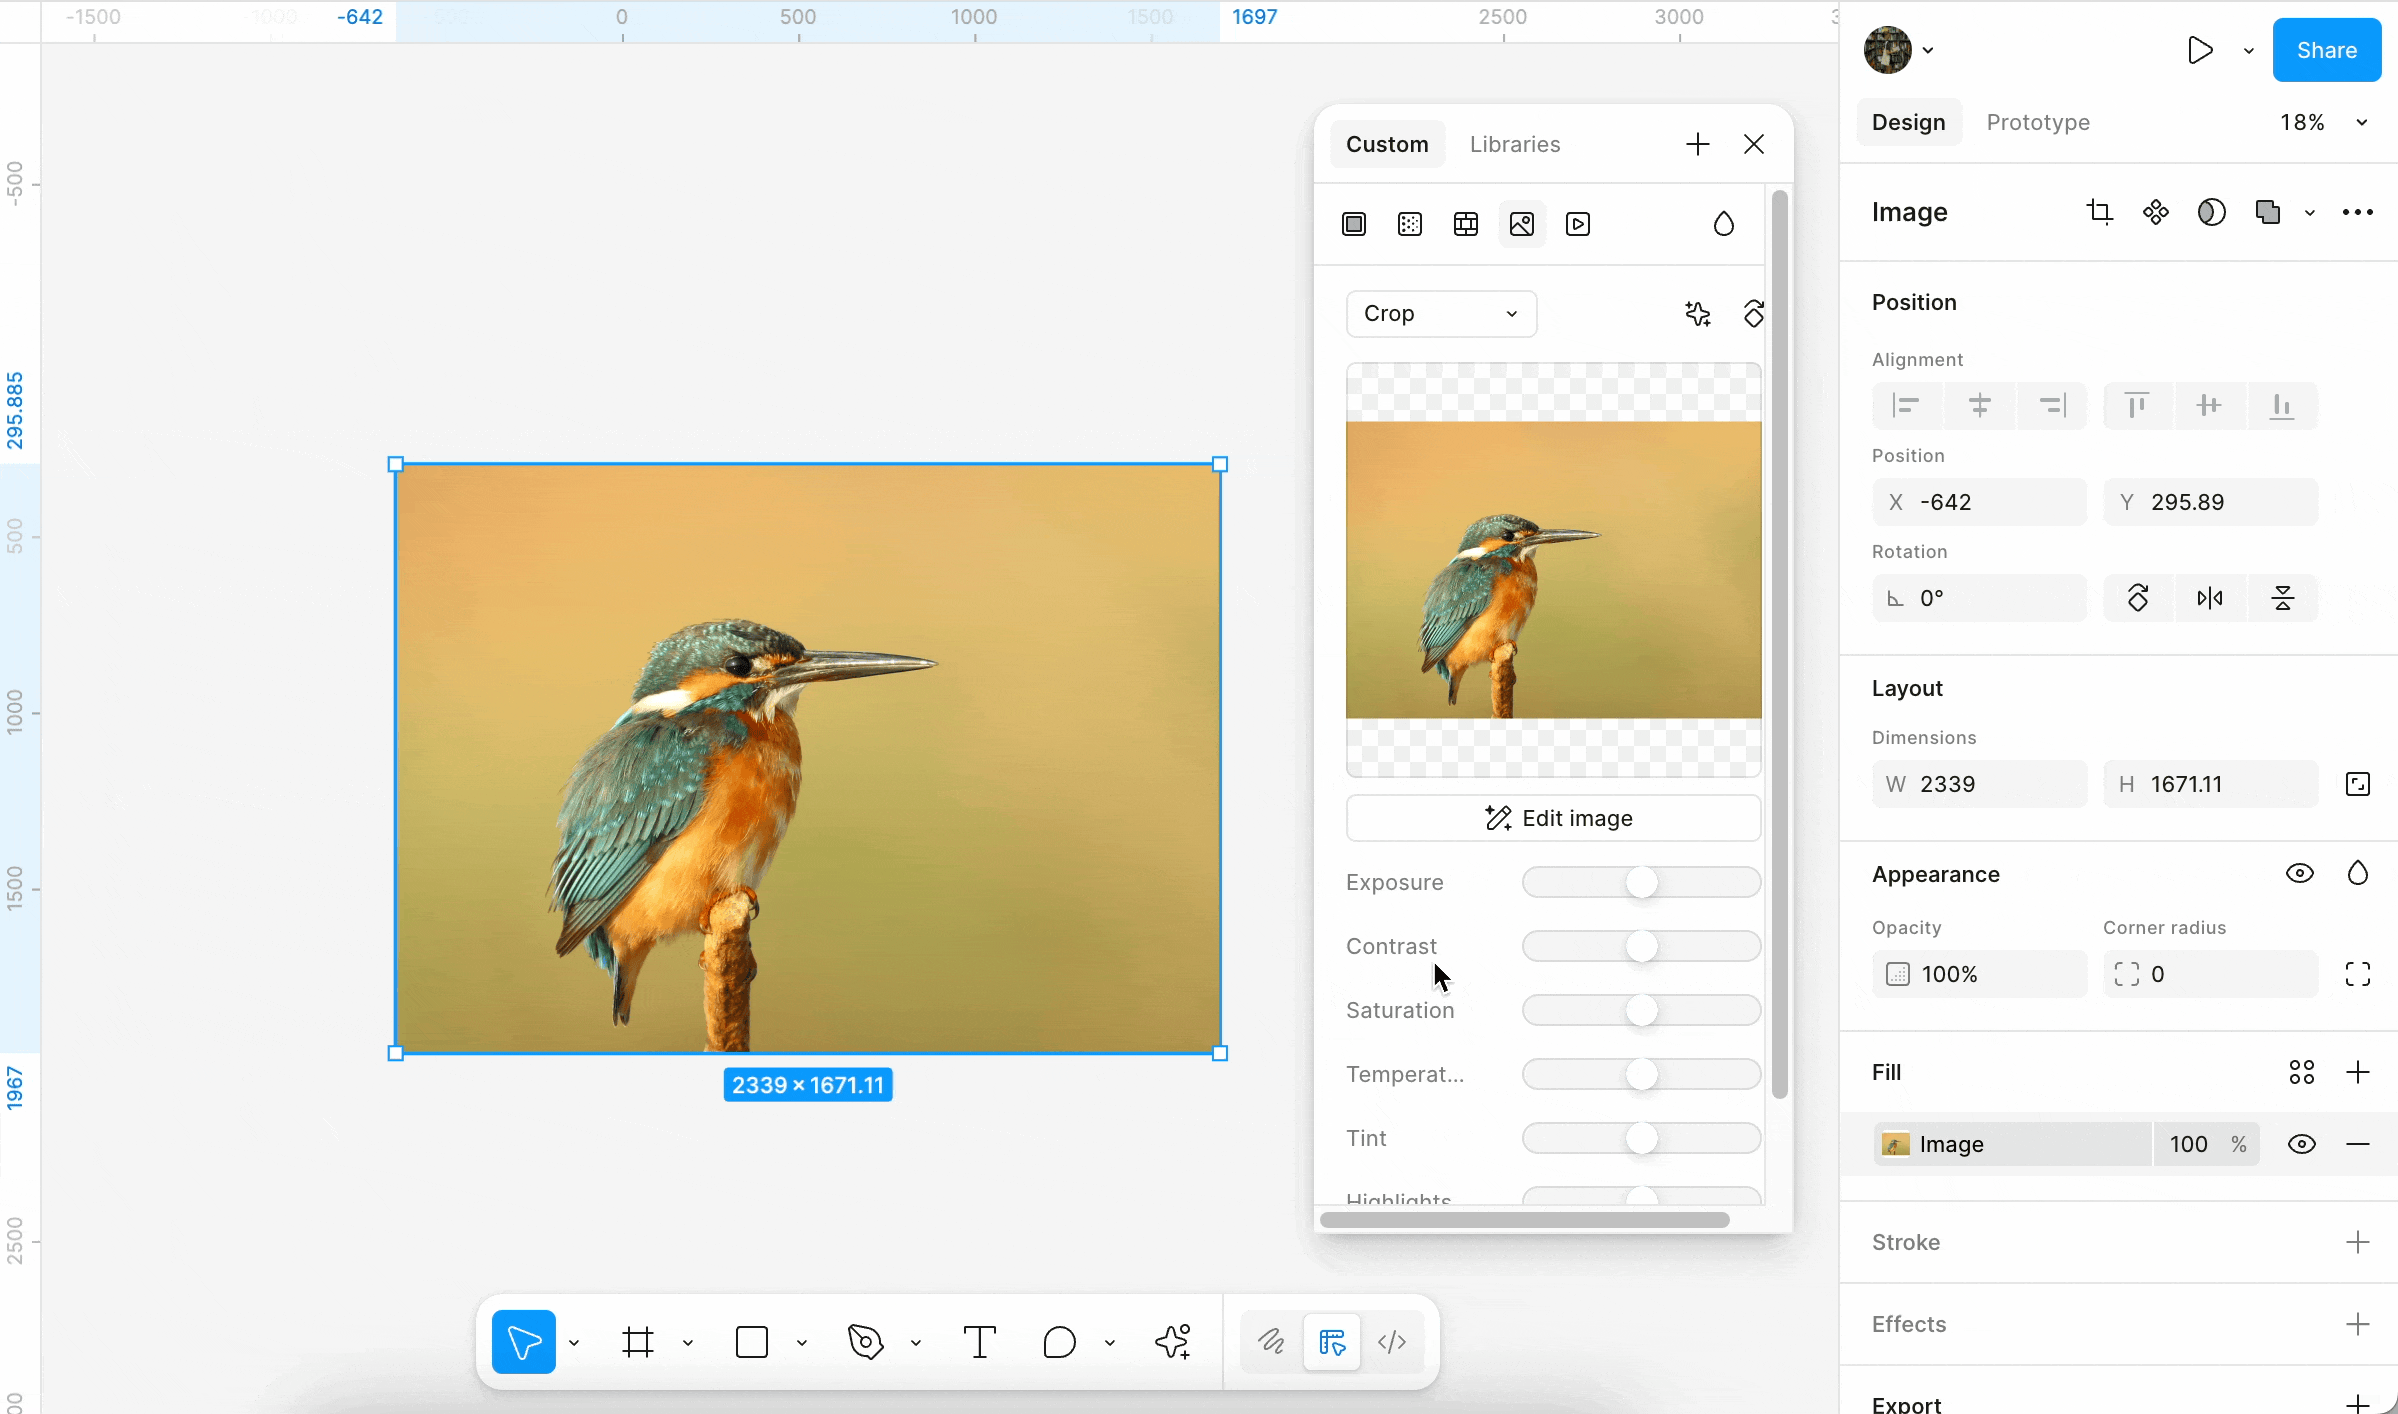Hide the Image fill with eye icon
The width and height of the screenshot is (2398, 1414).
(2302, 1144)
